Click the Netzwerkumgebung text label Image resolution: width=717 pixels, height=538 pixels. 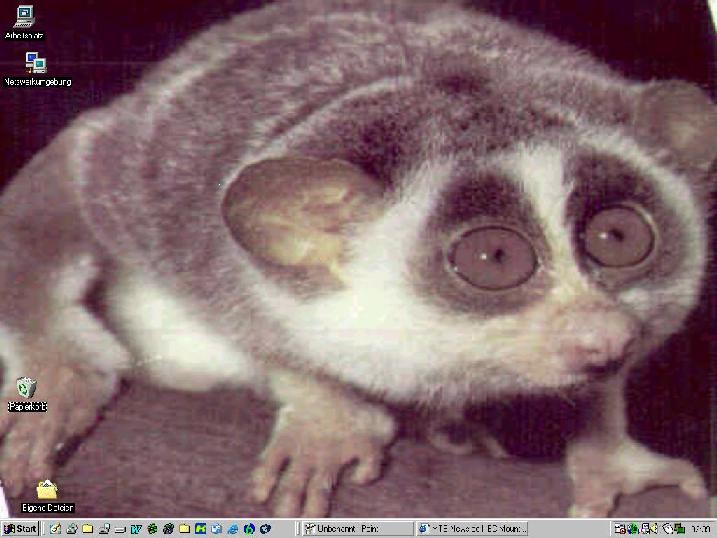(37, 82)
